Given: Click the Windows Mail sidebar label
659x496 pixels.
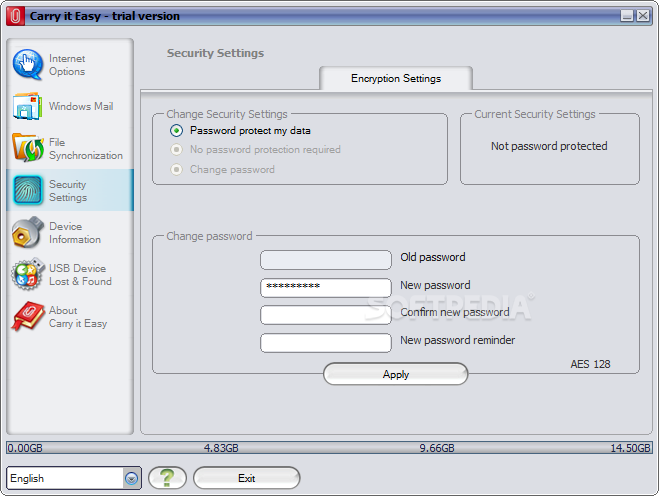Looking at the screenshot, I should click(x=81, y=106).
